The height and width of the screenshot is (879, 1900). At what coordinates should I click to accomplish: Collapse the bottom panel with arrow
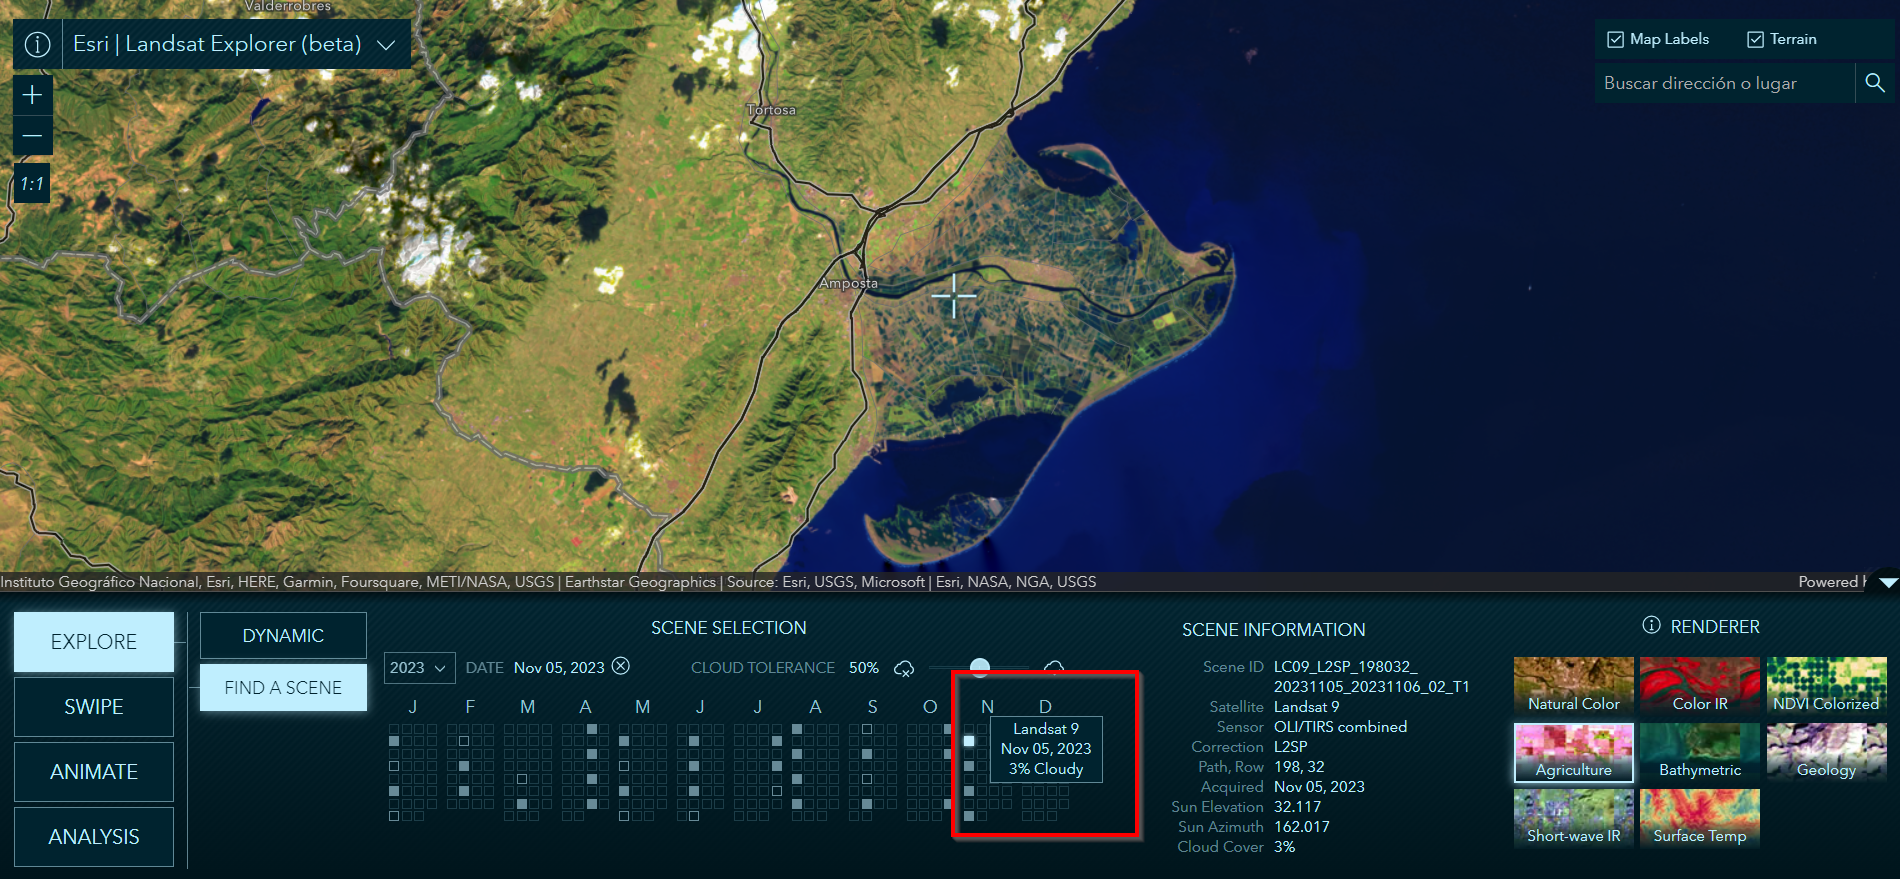pos(1887,582)
